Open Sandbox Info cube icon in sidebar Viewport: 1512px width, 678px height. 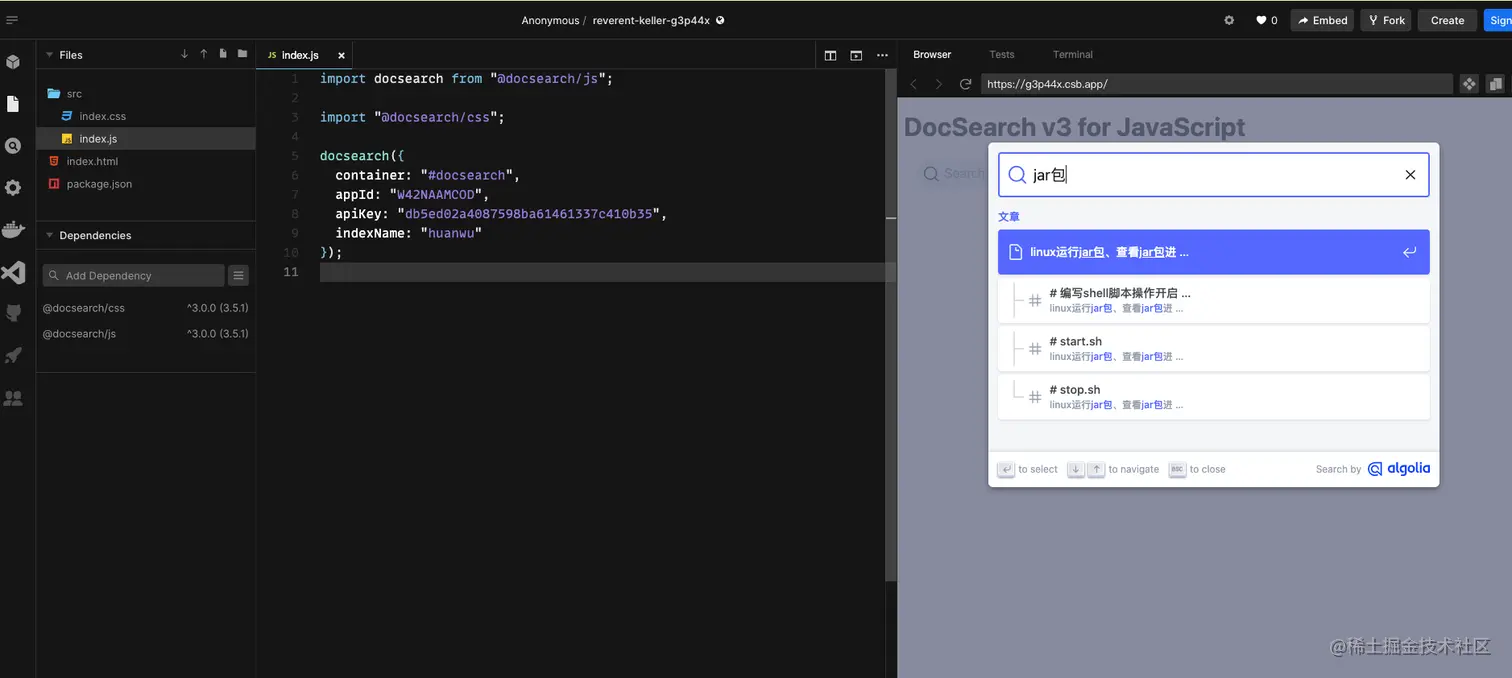[13, 62]
